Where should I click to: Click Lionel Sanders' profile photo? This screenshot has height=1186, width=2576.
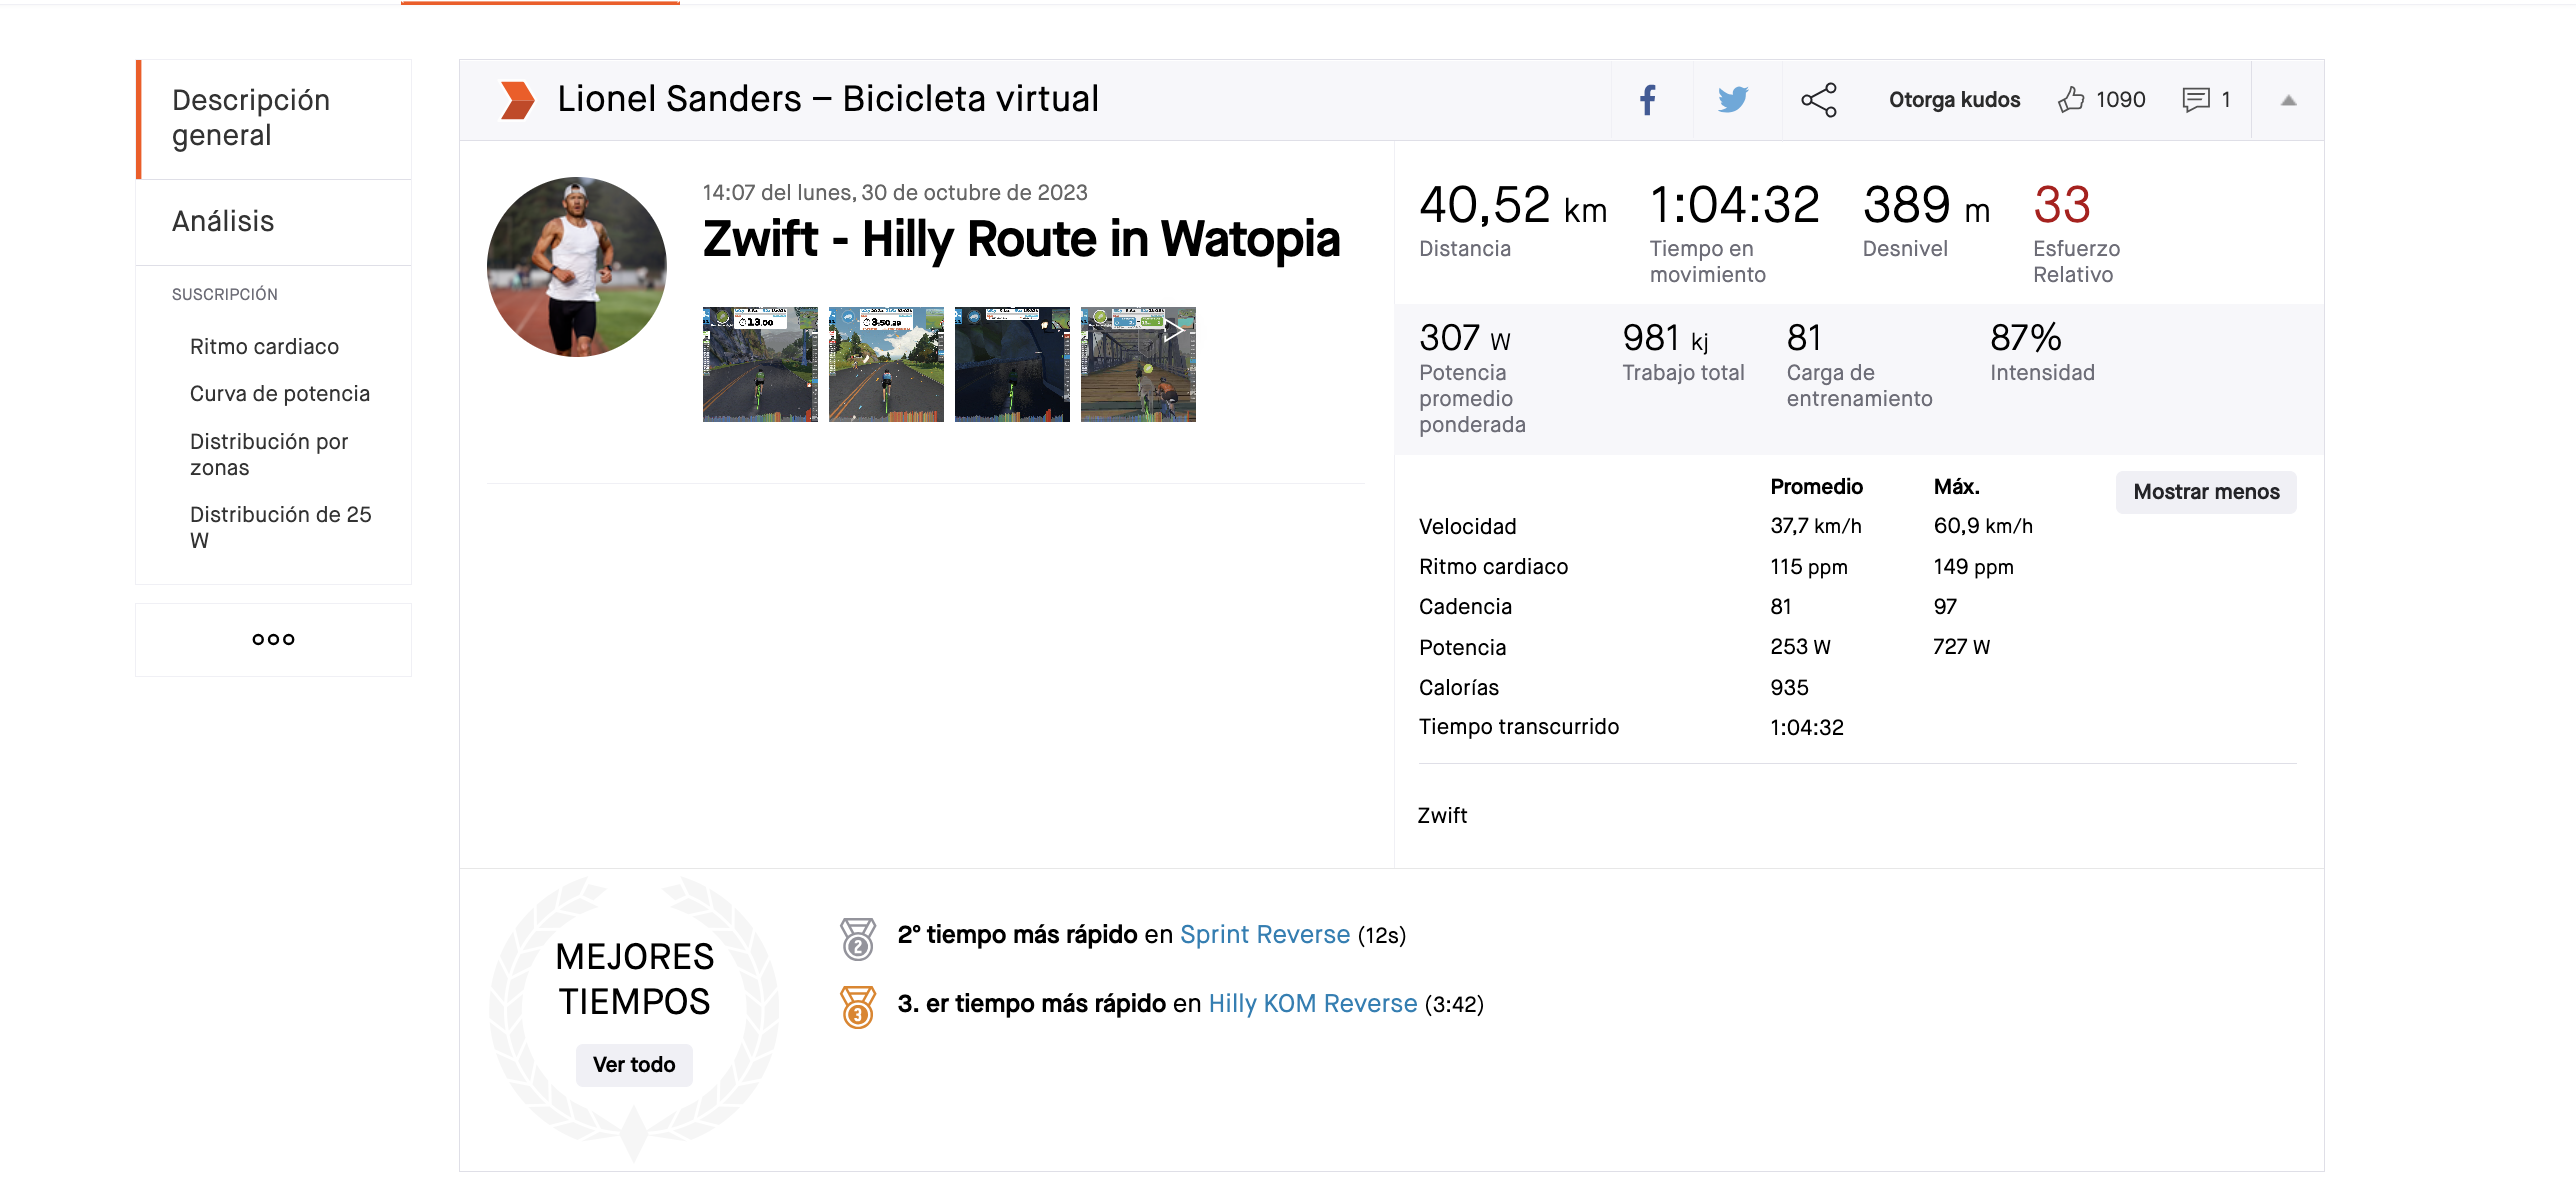click(577, 267)
